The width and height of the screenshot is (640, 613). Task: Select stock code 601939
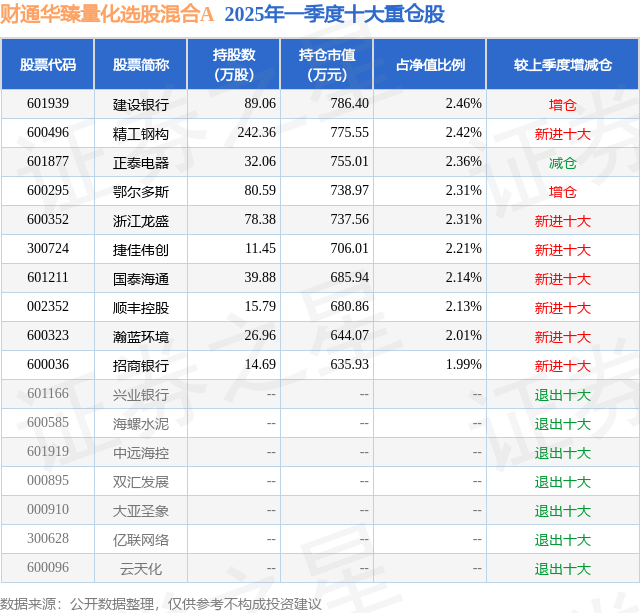48,104
